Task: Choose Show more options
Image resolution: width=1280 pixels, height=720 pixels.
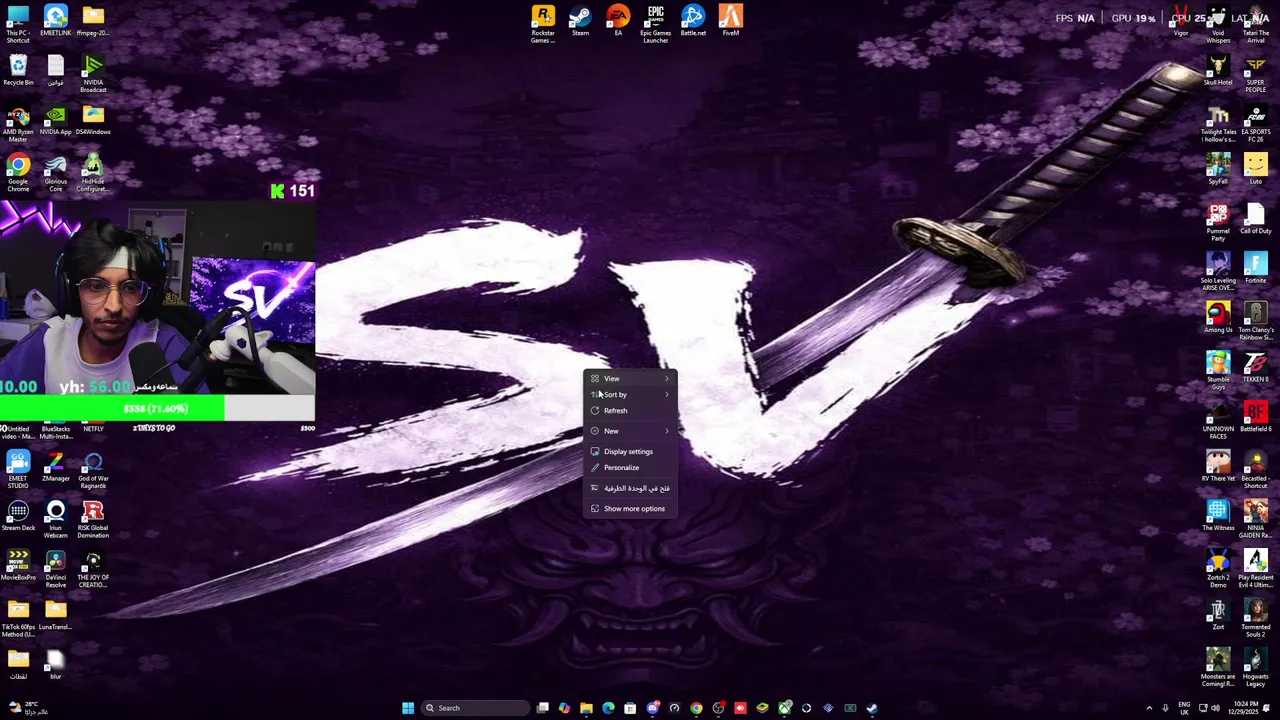Action: (x=630, y=508)
